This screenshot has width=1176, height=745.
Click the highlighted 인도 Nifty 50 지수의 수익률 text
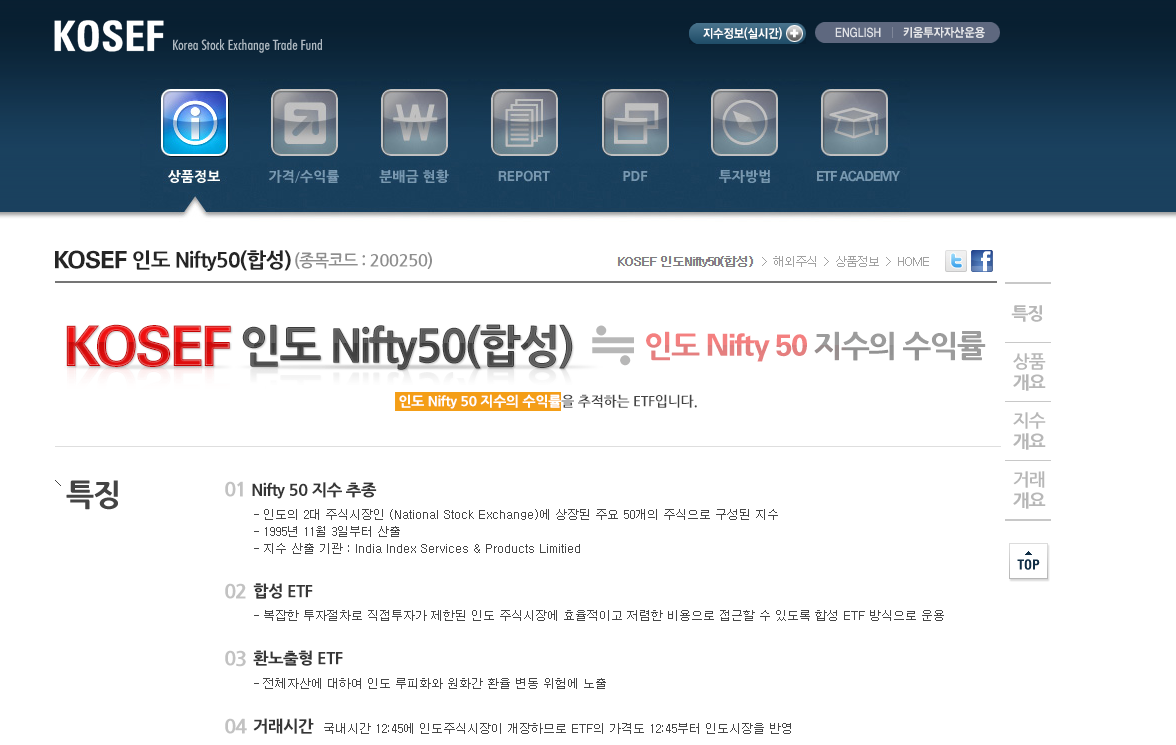point(478,401)
